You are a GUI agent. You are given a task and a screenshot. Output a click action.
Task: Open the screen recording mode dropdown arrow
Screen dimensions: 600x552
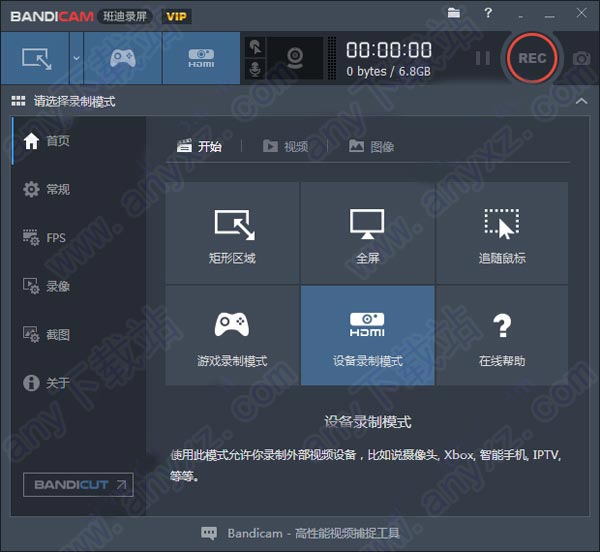(77, 58)
